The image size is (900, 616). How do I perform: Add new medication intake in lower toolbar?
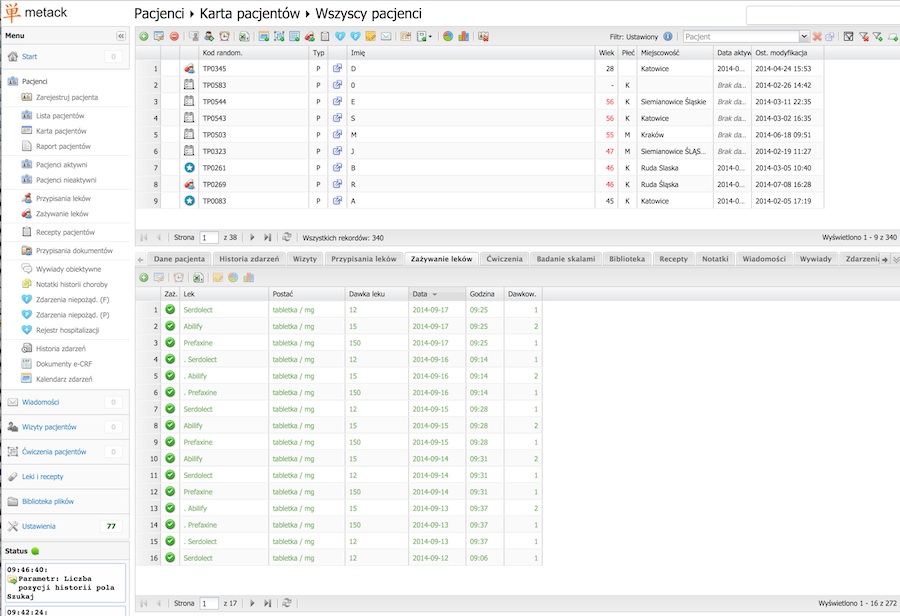(x=143, y=277)
